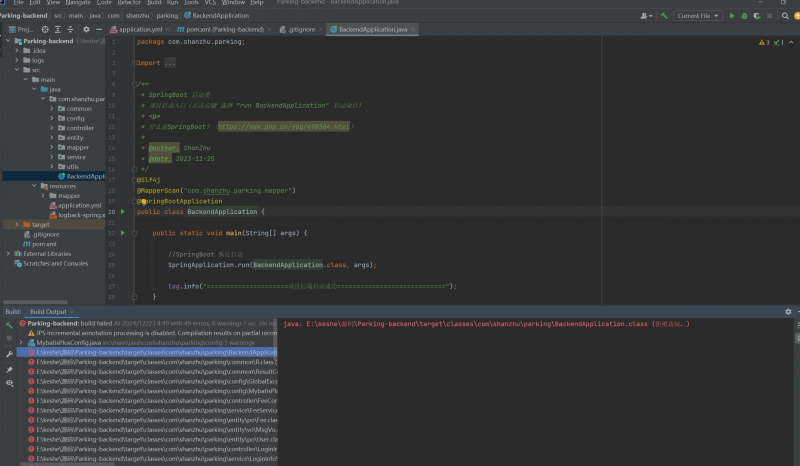Open Project panel settings gear

pyautogui.click(x=86, y=30)
